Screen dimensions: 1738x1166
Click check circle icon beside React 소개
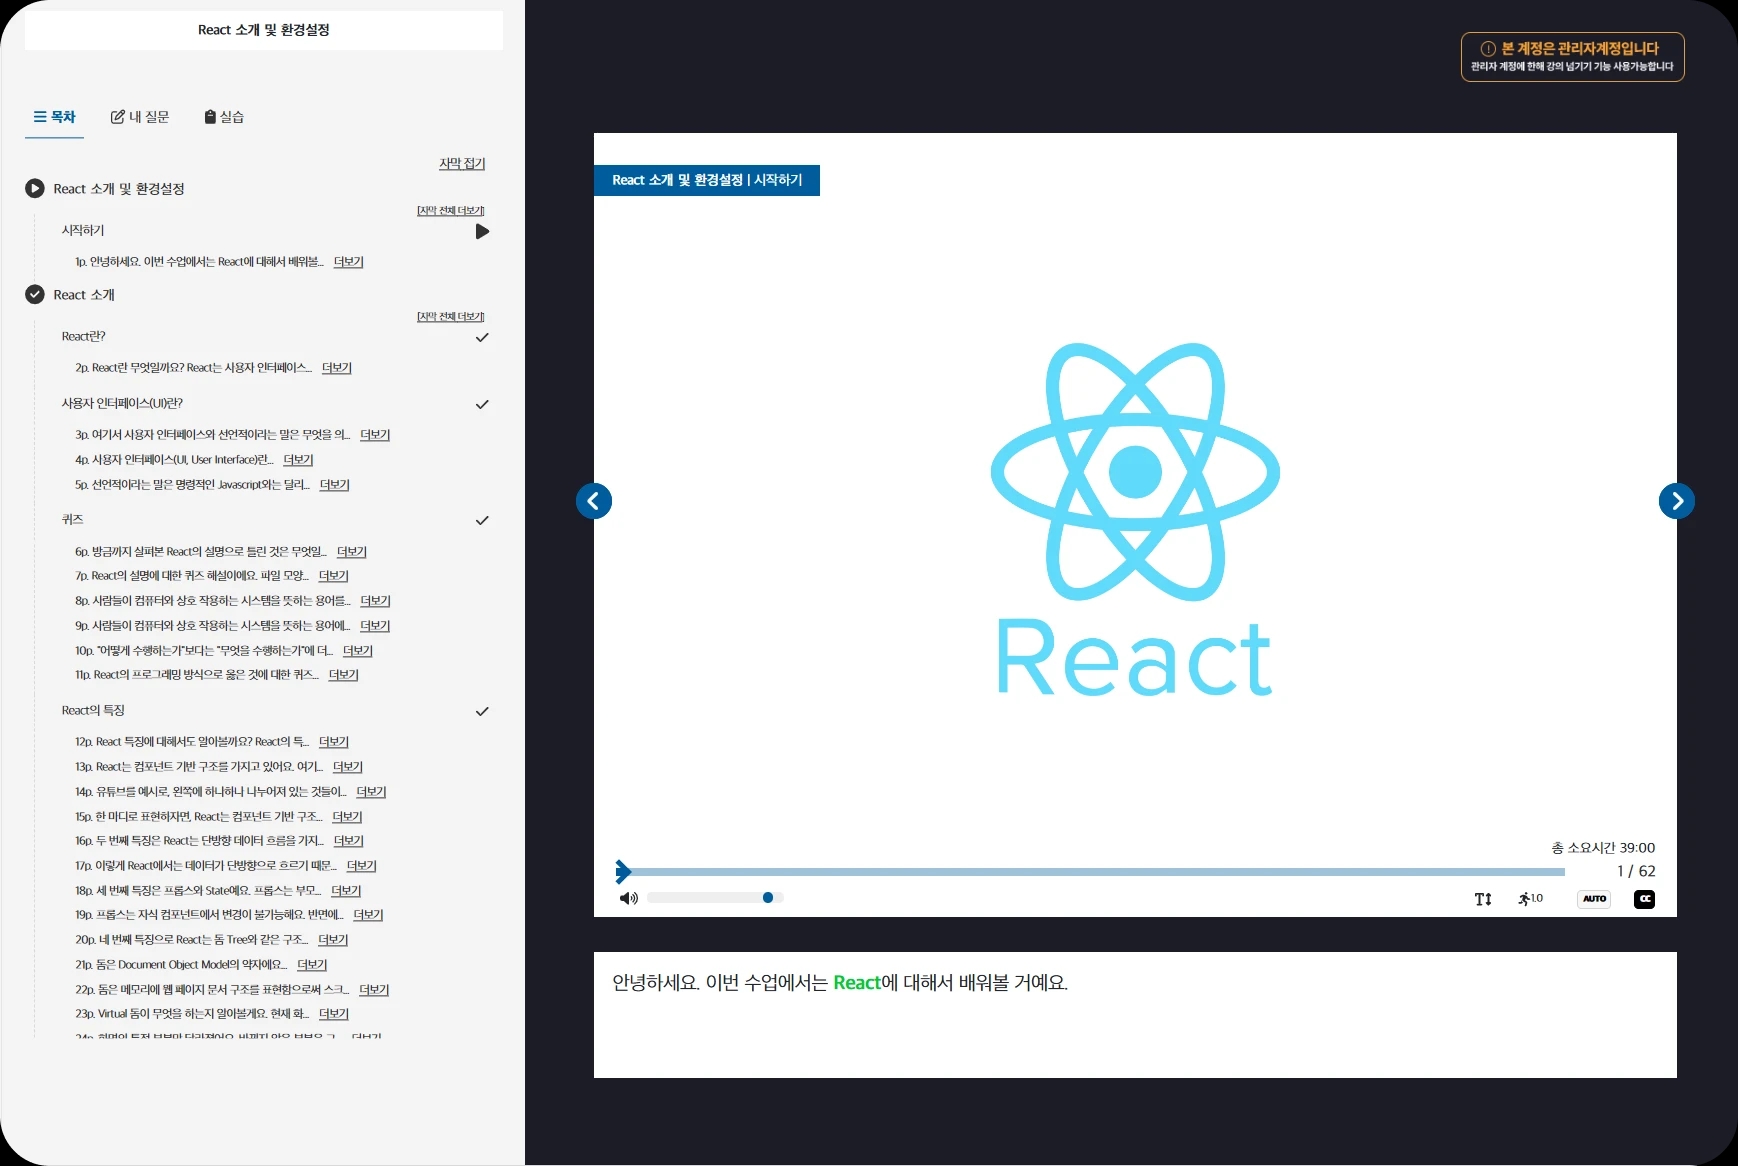35,294
